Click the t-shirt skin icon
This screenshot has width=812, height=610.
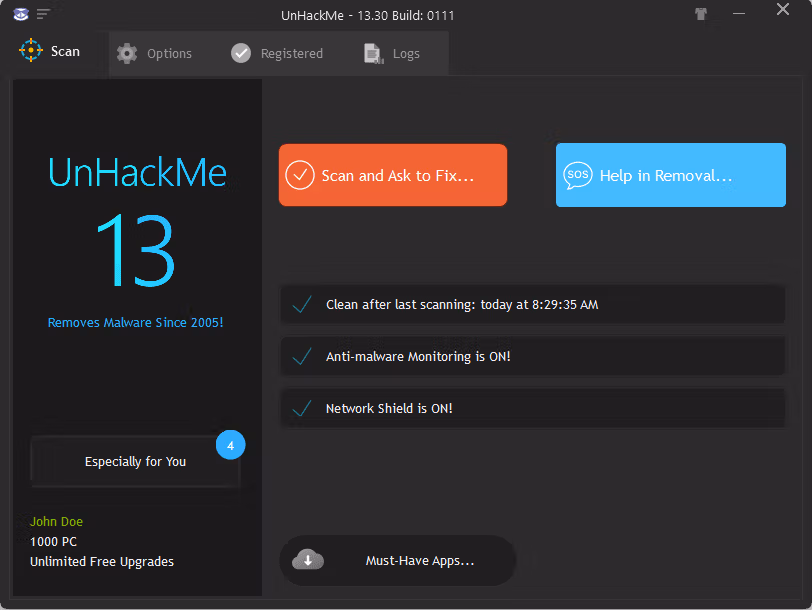point(701,14)
